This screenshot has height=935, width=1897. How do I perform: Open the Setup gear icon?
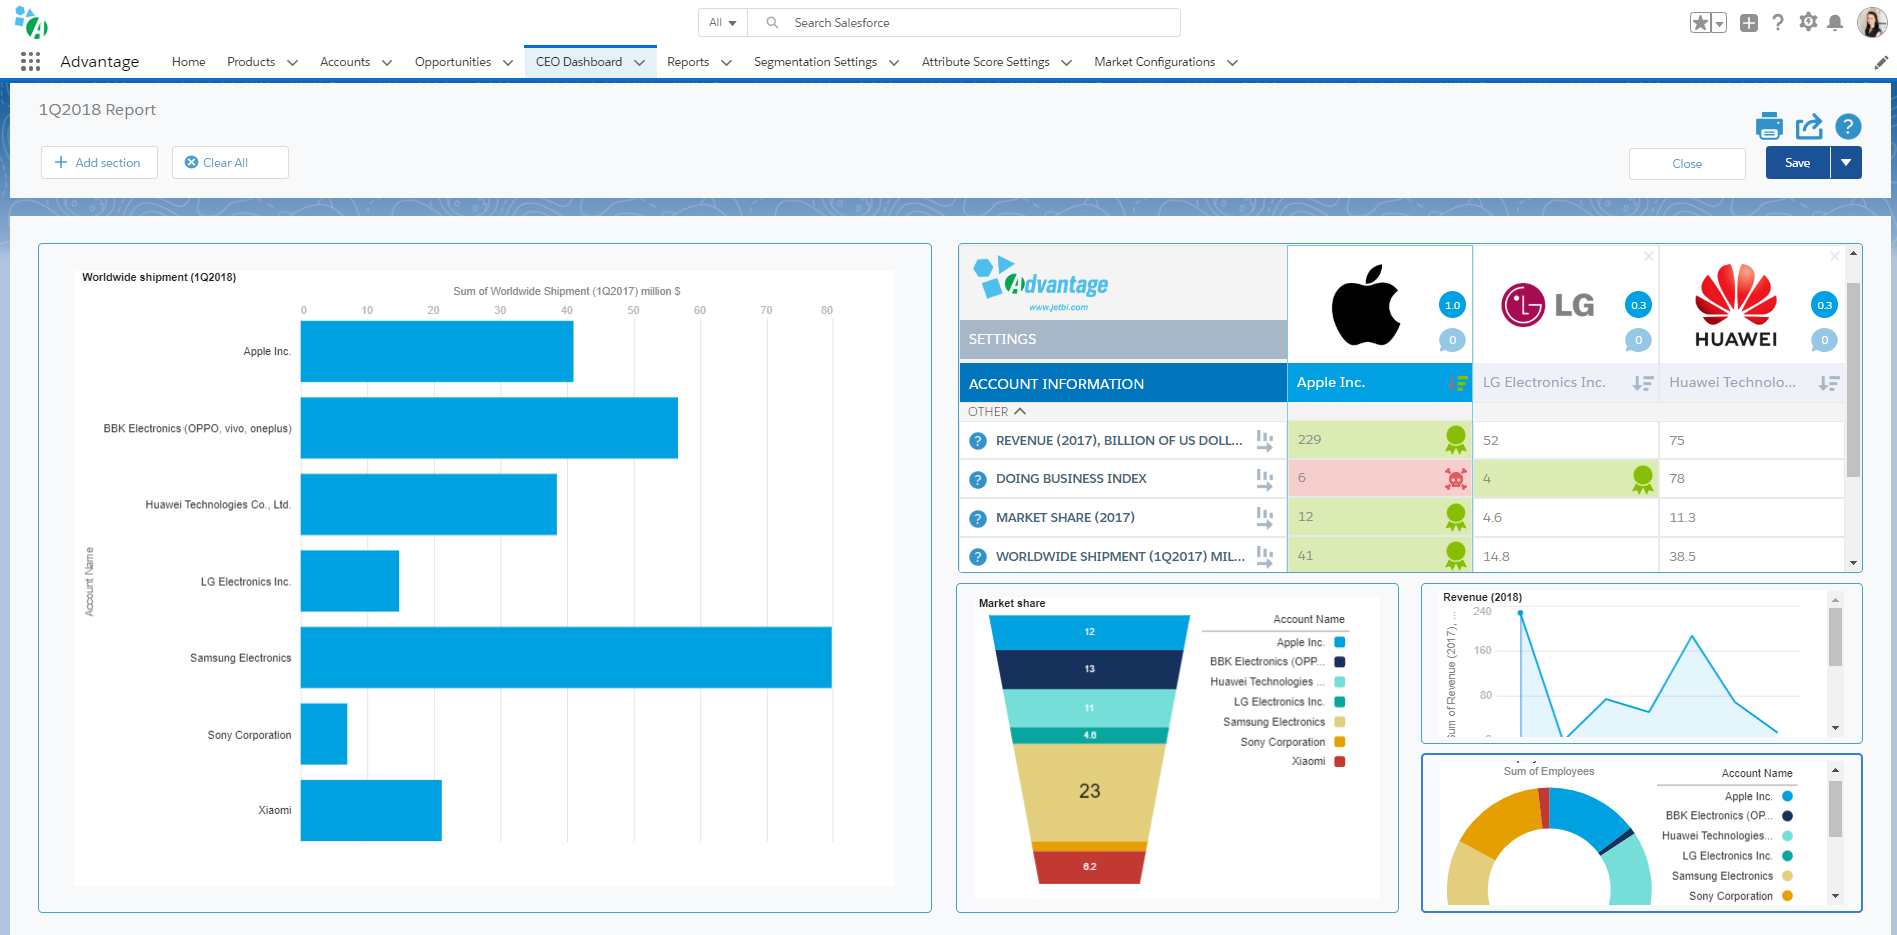(x=1808, y=22)
